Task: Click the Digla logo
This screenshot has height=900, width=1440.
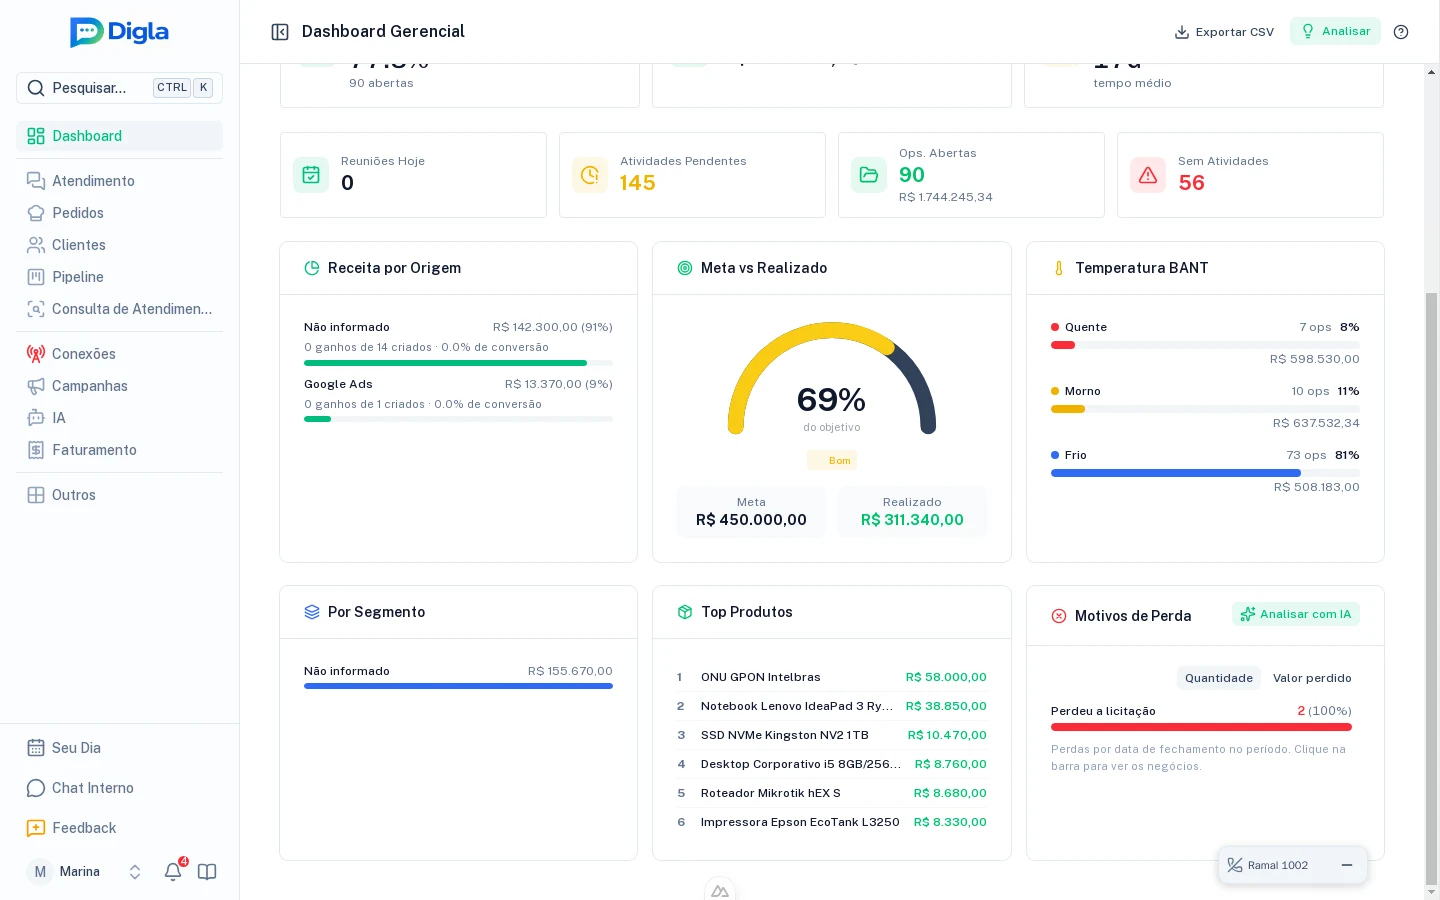Action: (119, 32)
